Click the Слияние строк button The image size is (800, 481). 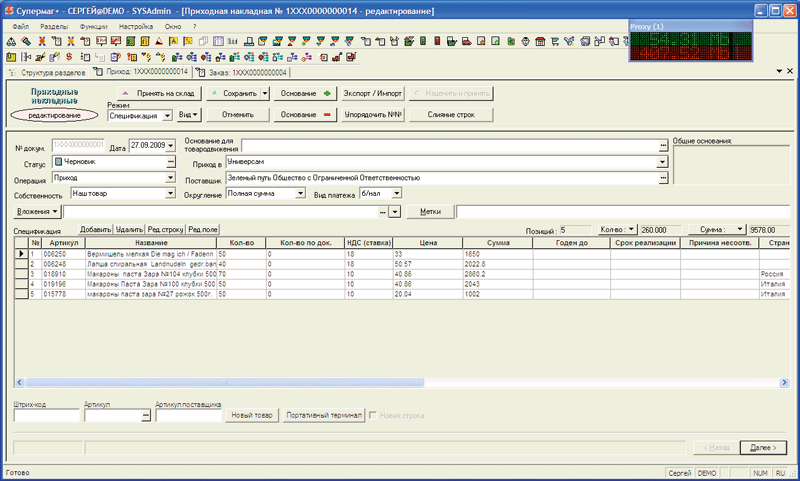coord(450,115)
